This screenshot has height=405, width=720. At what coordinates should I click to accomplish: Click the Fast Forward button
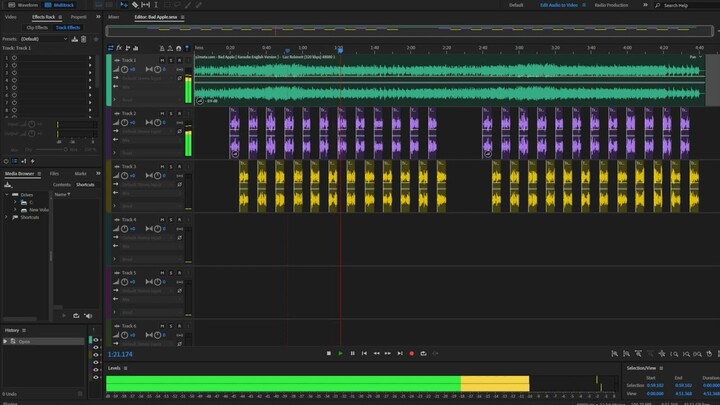[388, 354]
